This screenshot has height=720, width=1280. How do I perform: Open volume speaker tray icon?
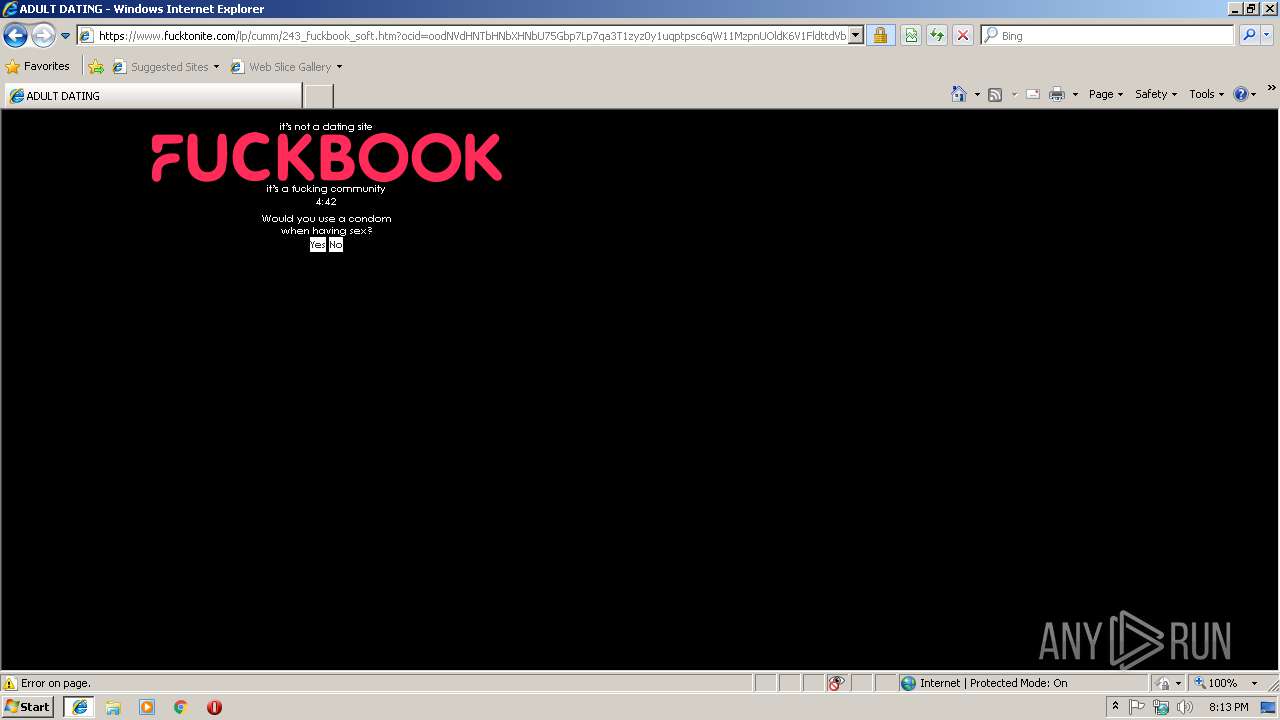(x=1185, y=707)
